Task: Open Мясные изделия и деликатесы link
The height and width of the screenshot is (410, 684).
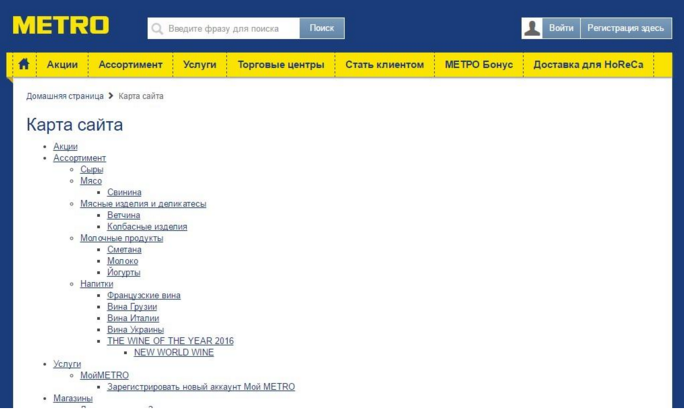Action: [x=143, y=204]
